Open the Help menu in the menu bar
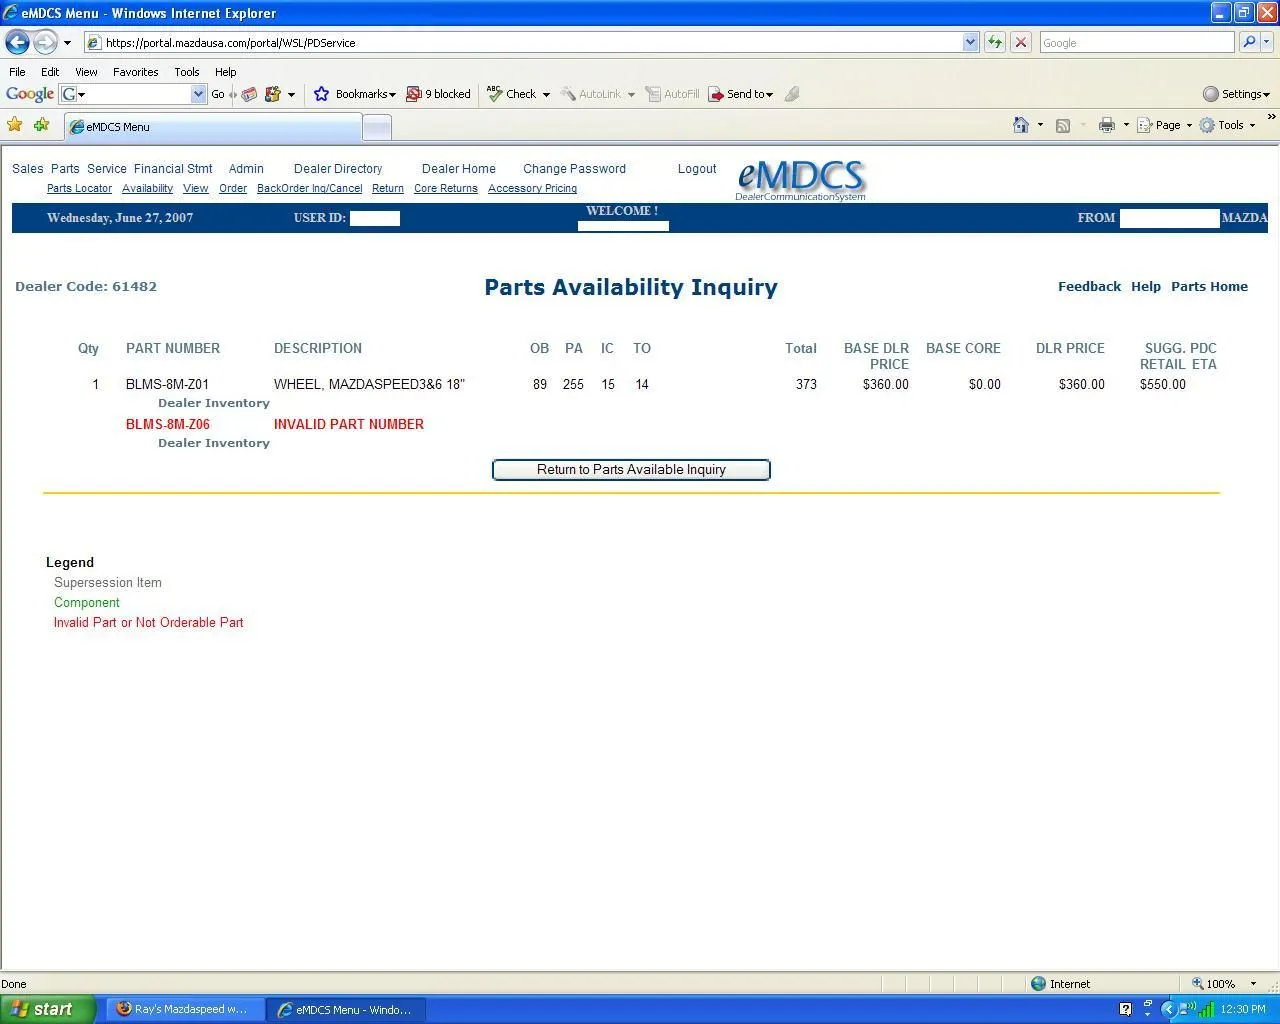 coord(226,72)
